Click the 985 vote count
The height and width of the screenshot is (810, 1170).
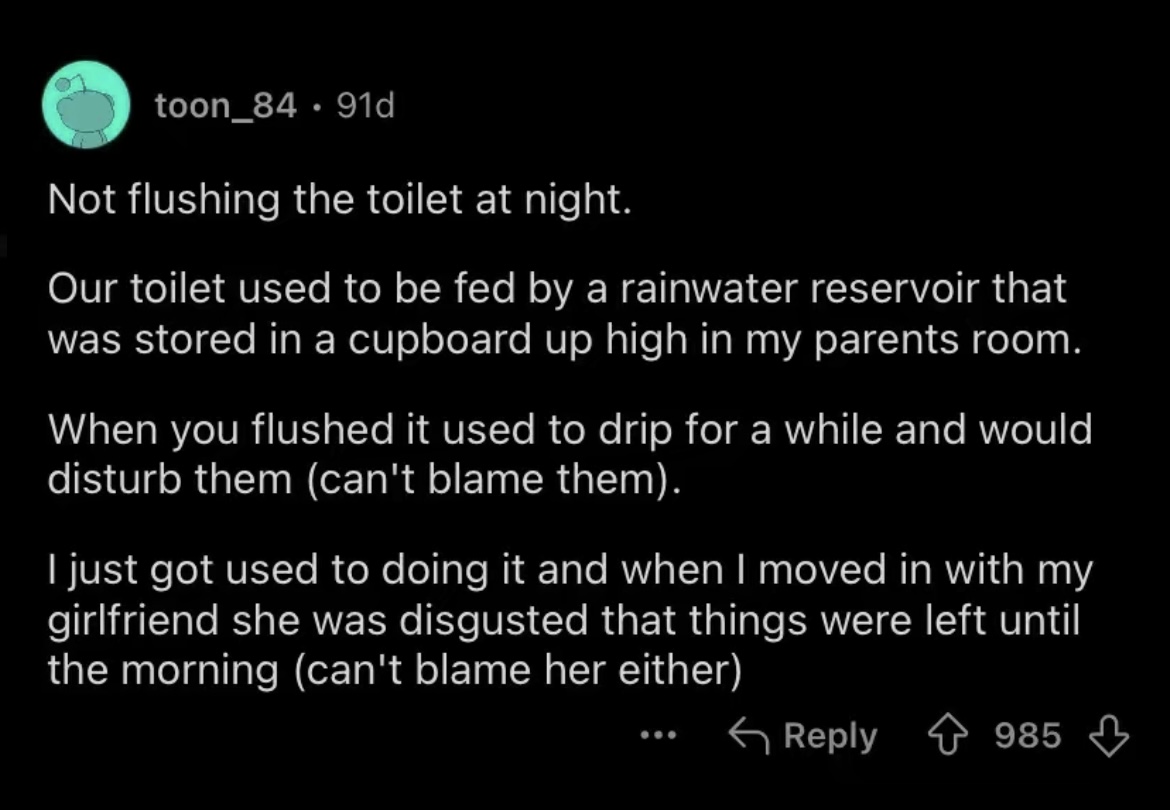click(1028, 737)
